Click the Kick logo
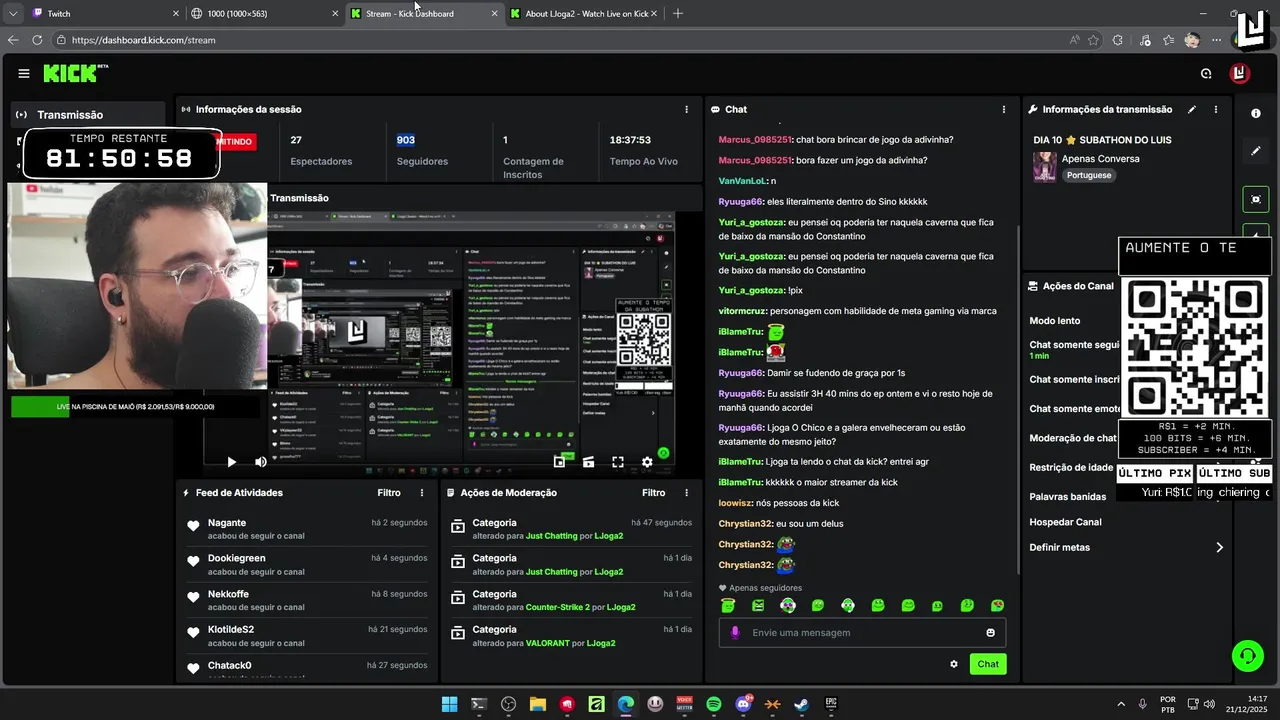 click(x=74, y=73)
